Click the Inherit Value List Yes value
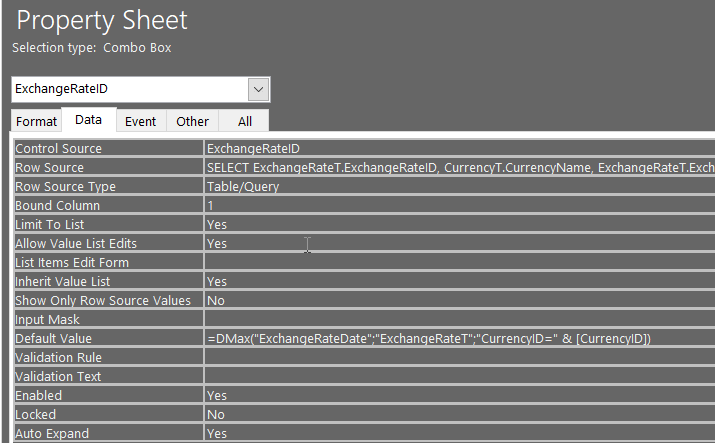This screenshot has height=443, width=715. (459, 281)
